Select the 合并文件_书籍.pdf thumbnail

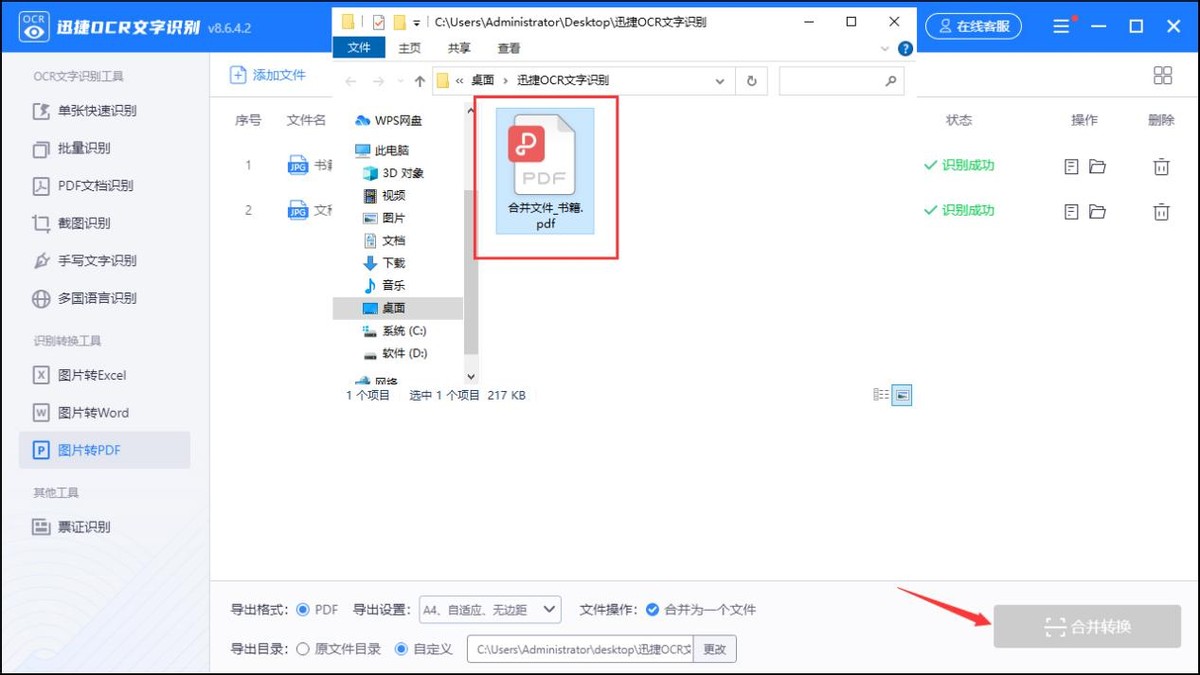545,170
